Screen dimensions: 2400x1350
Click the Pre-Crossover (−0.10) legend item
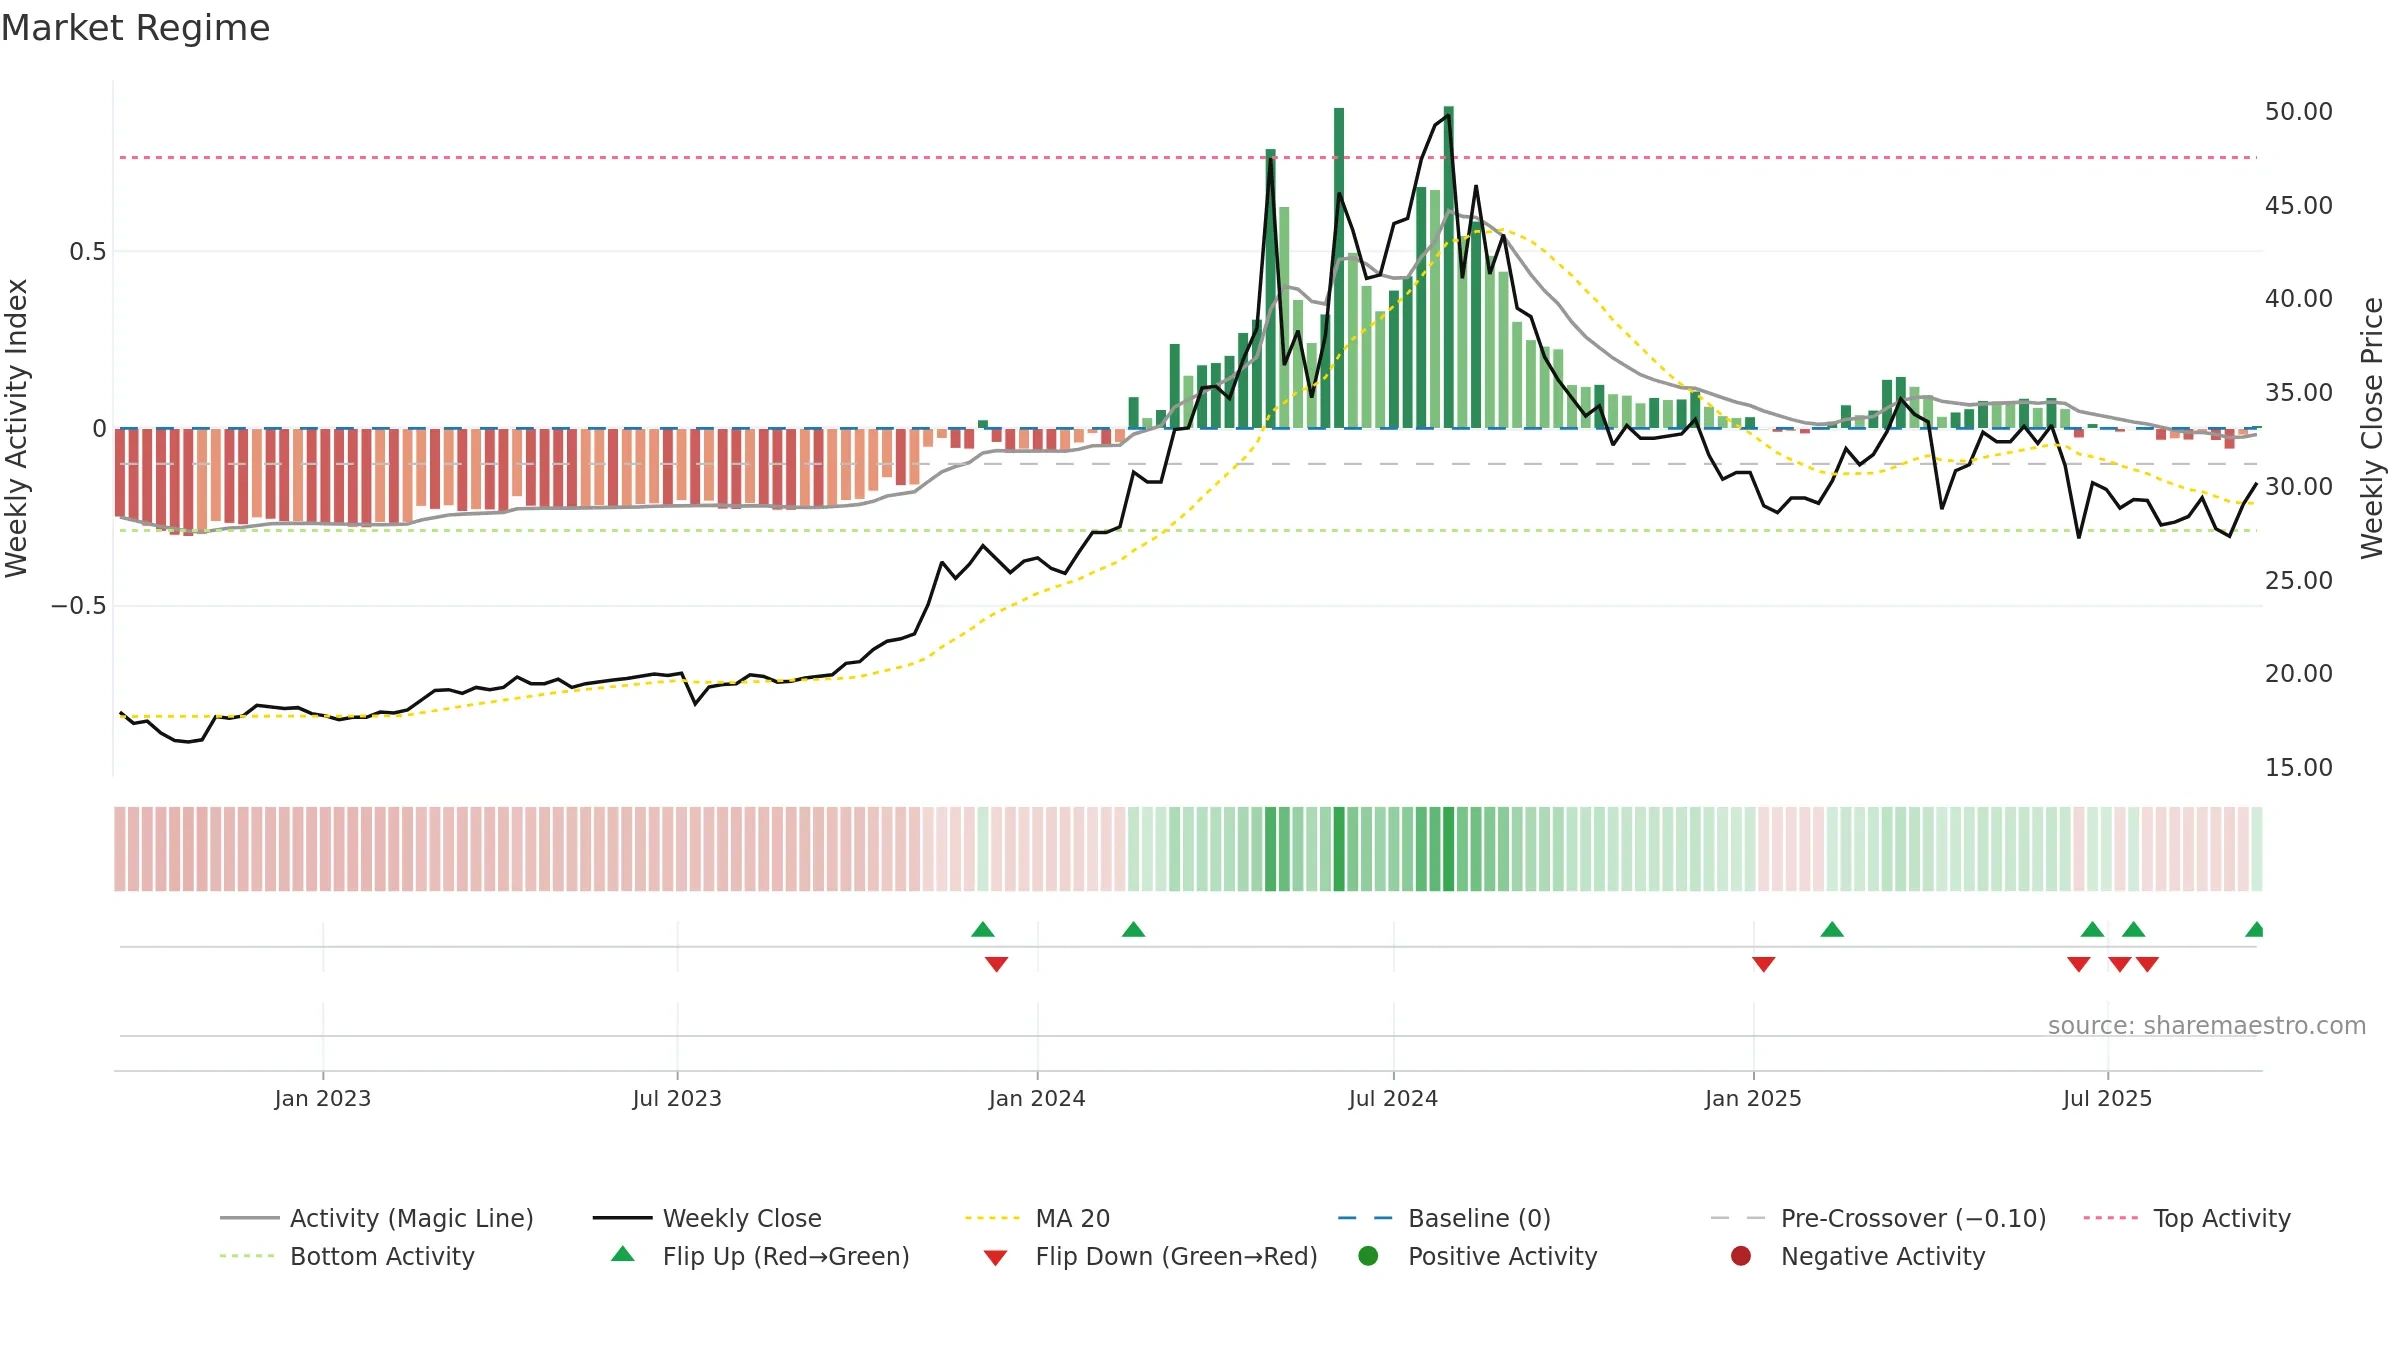(1879, 1218)
